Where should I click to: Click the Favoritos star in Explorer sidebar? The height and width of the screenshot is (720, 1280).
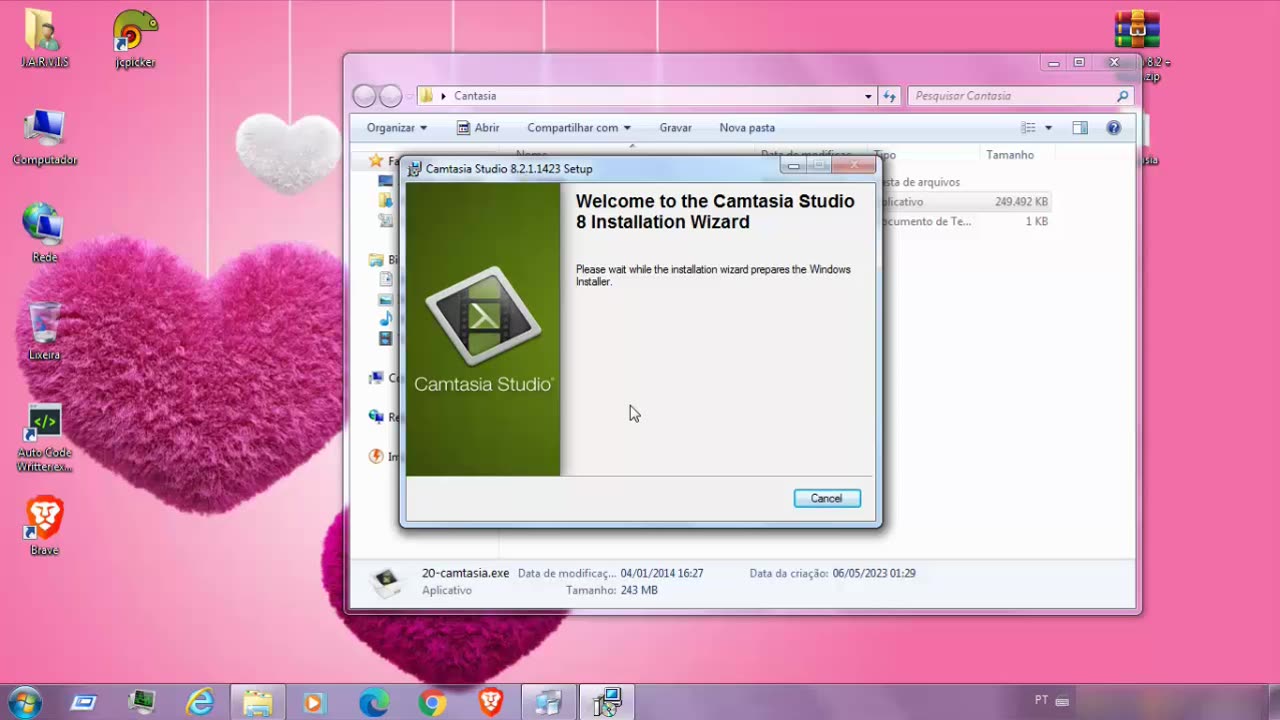pos(376,160)
